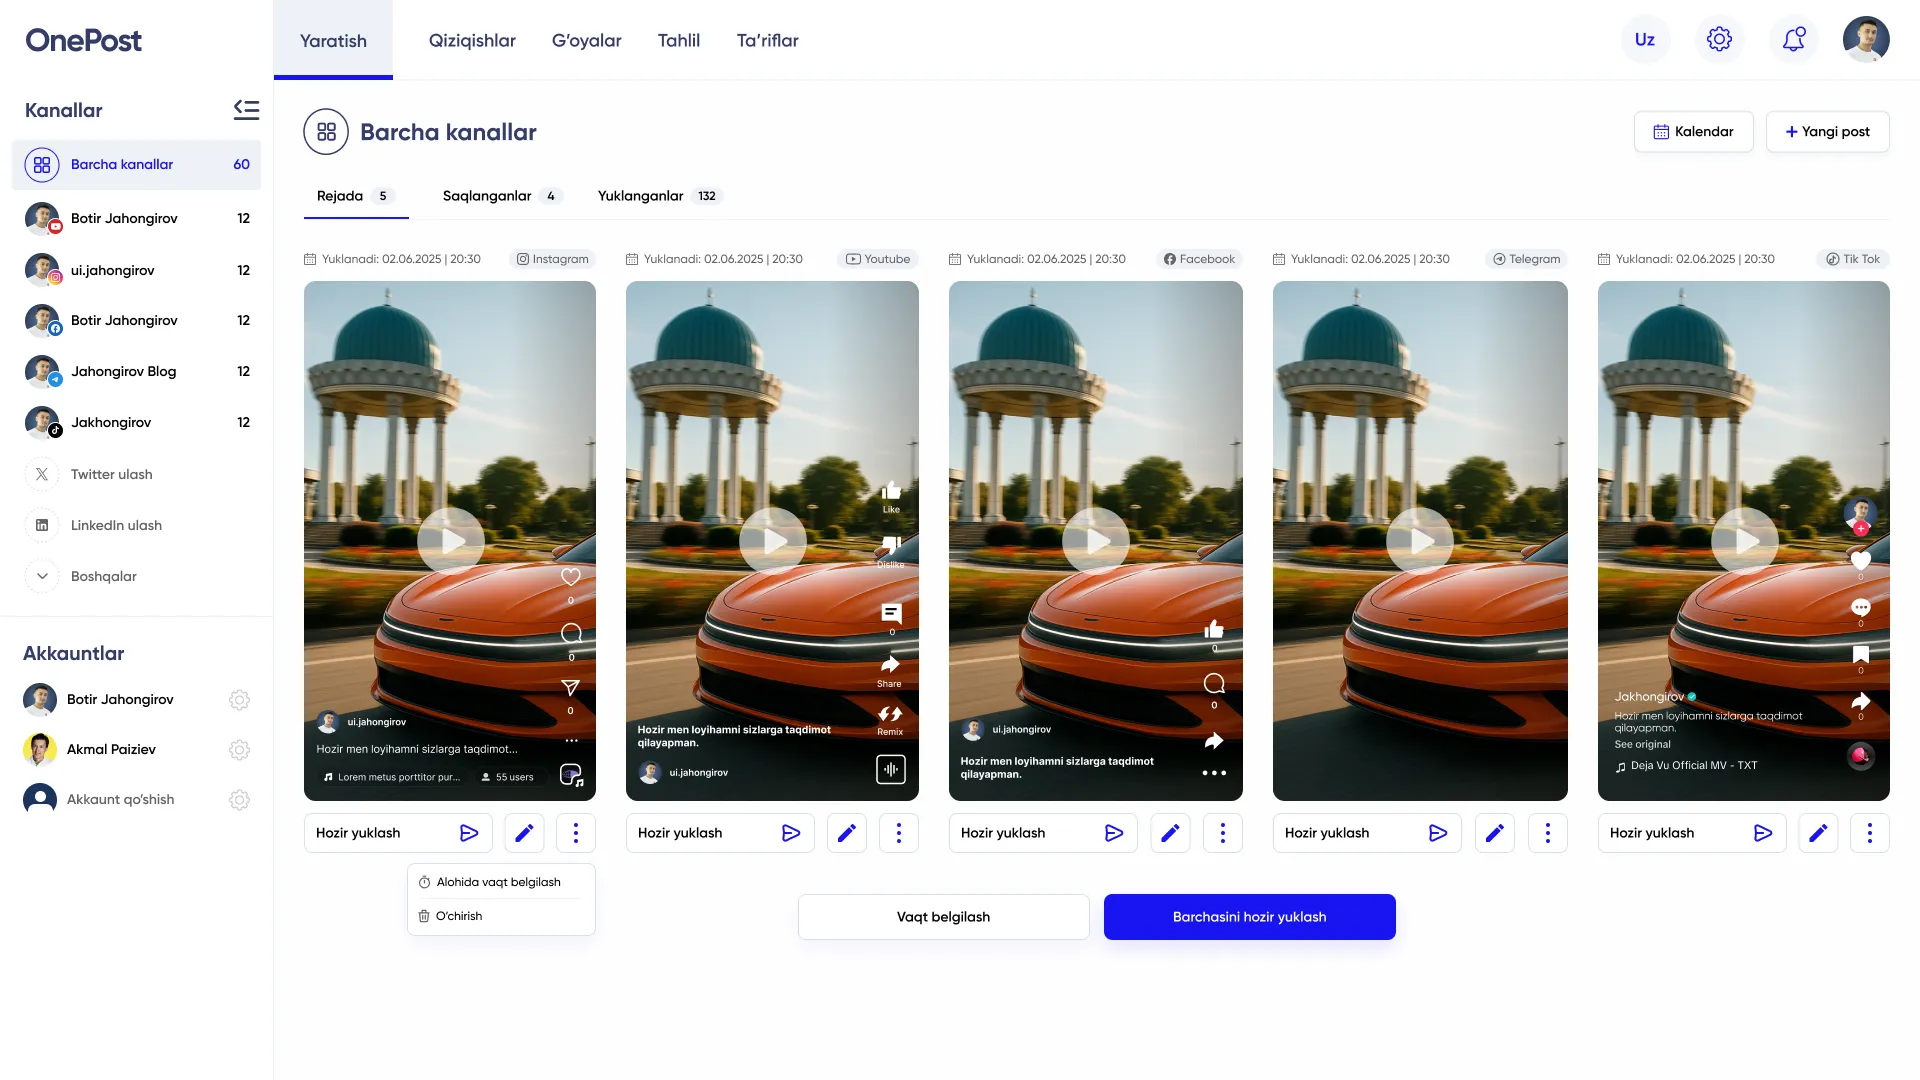Edit the Instagram post with the pencil icon
The image size is (1920, 1080).
click(x=524, y=832)
